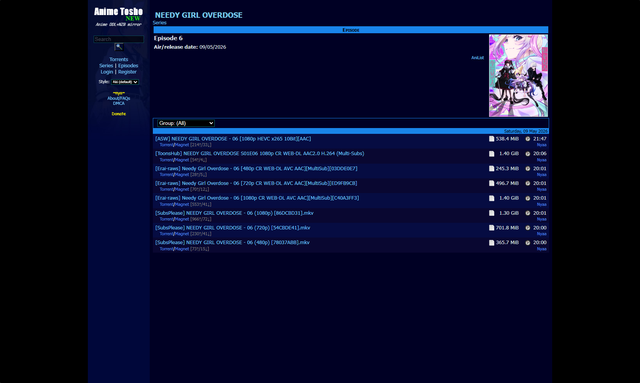Click Torrent link under SubsPlease 480p release

tap(166, 249)
